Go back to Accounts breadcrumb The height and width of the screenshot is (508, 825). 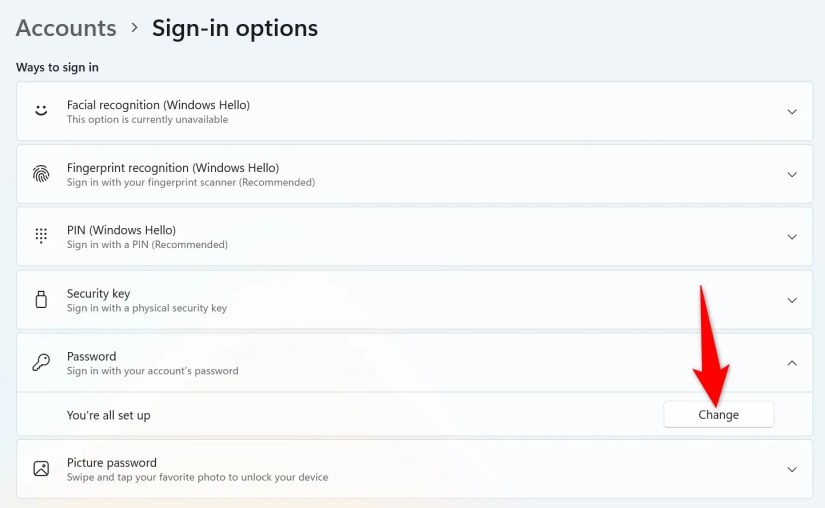click(66, 28)
